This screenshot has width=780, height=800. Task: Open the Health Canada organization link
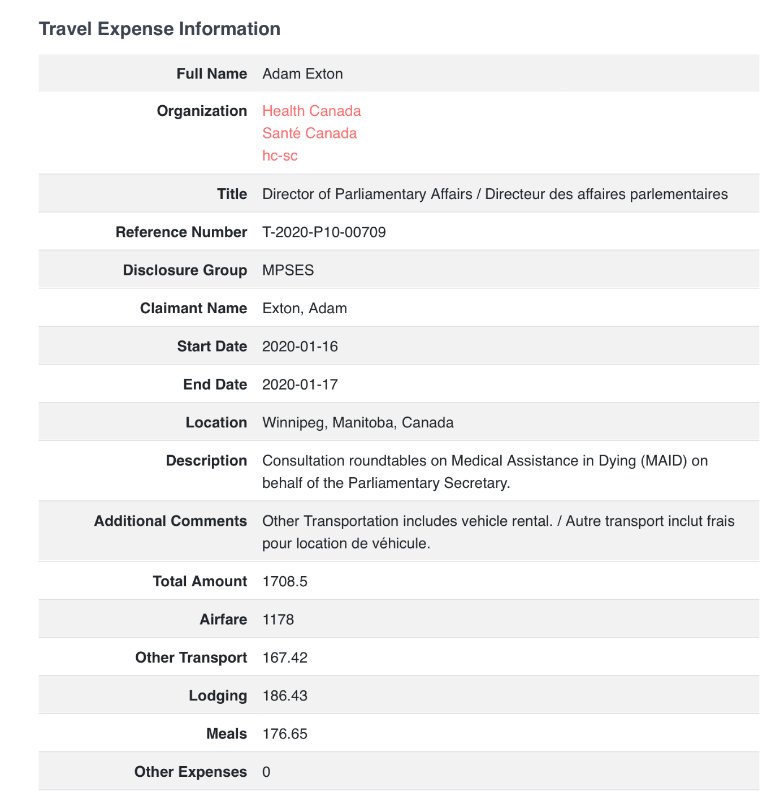point(311,111)
